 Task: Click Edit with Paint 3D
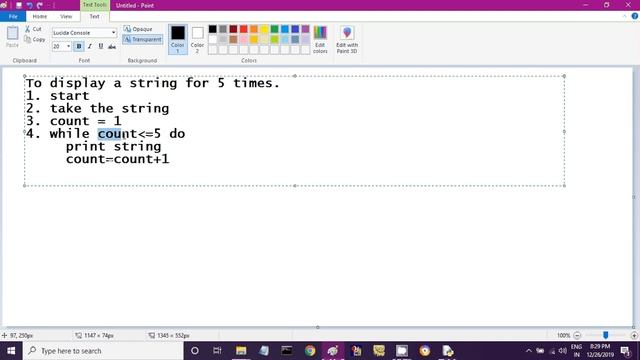click(x=347, y=39)
